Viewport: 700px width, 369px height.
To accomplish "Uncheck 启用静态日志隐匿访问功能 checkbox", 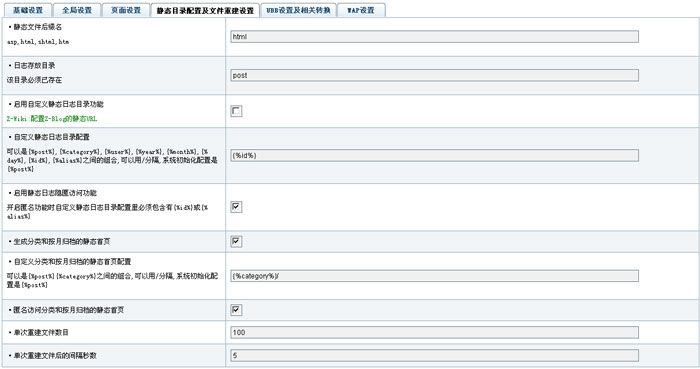I will (236, 207).
